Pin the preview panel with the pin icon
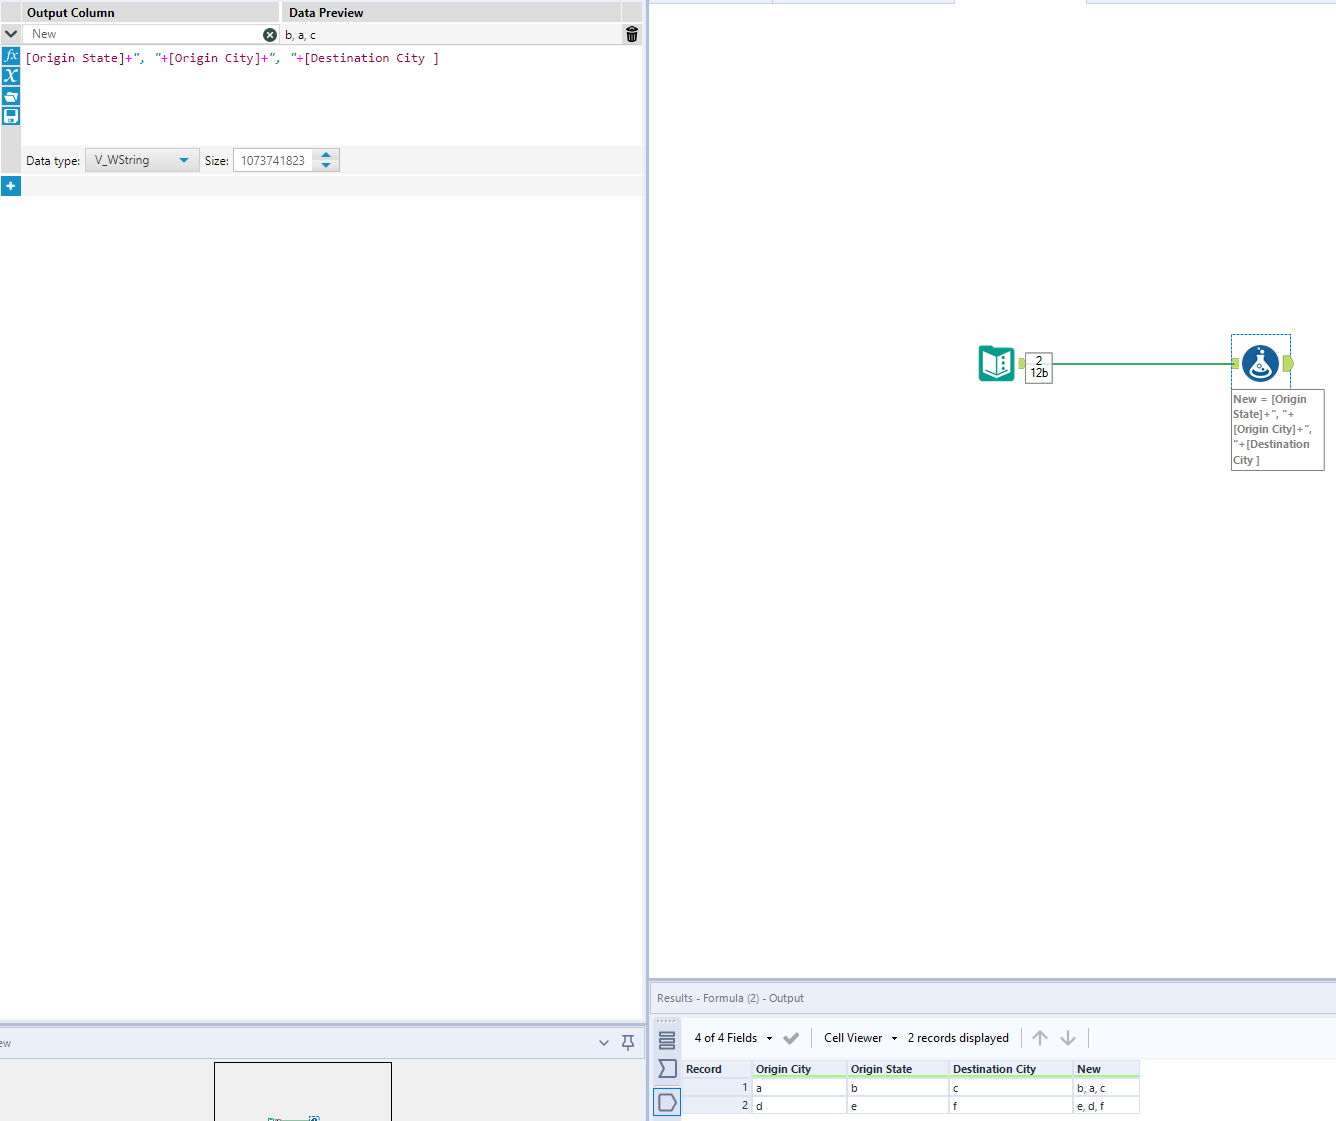 point(628,1042)
